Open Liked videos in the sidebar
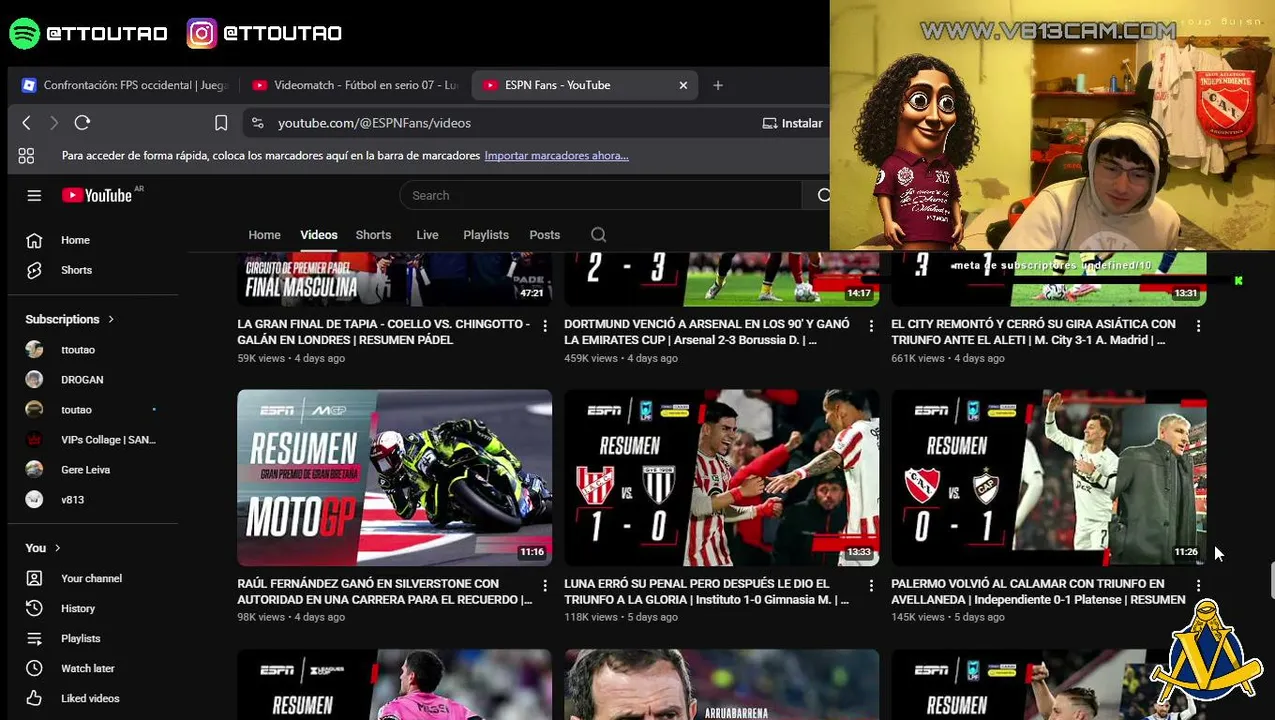 click(90, 698)
